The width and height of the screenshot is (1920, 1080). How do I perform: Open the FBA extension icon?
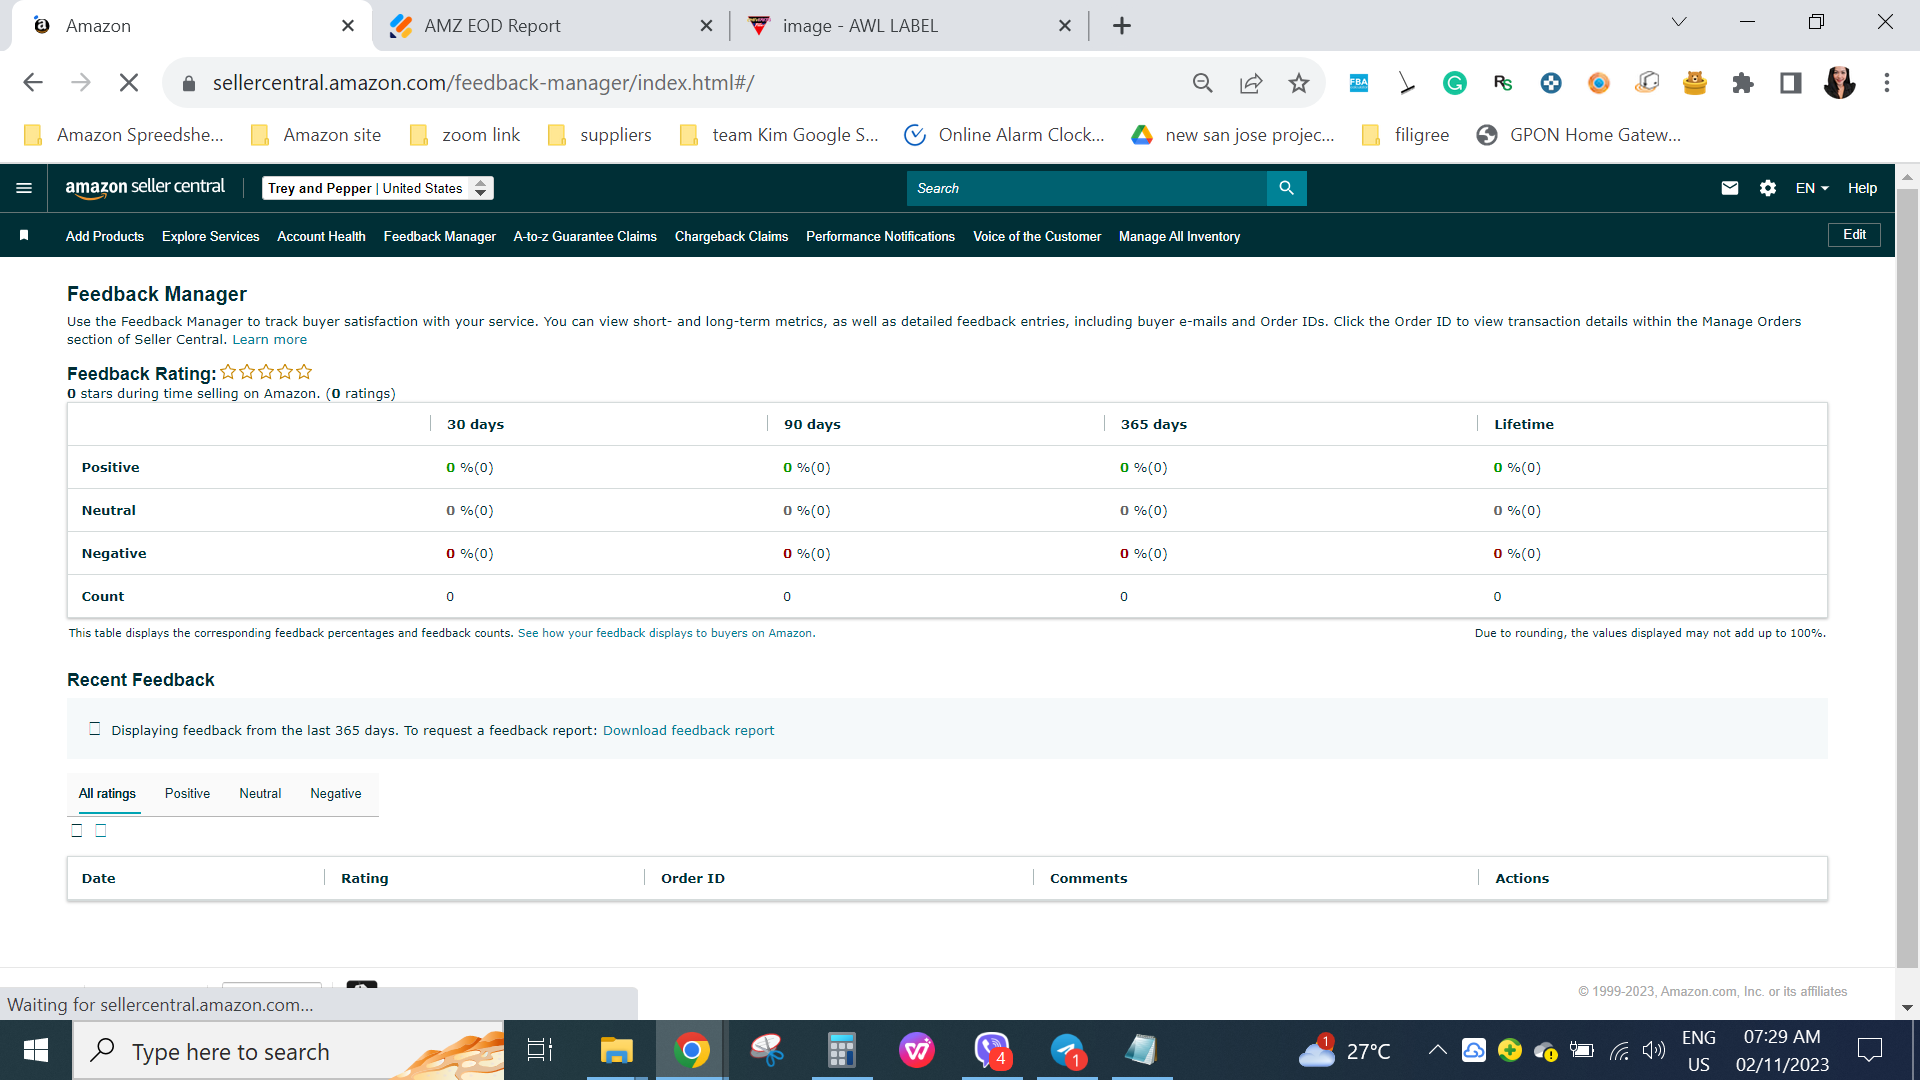[1359, 83]
